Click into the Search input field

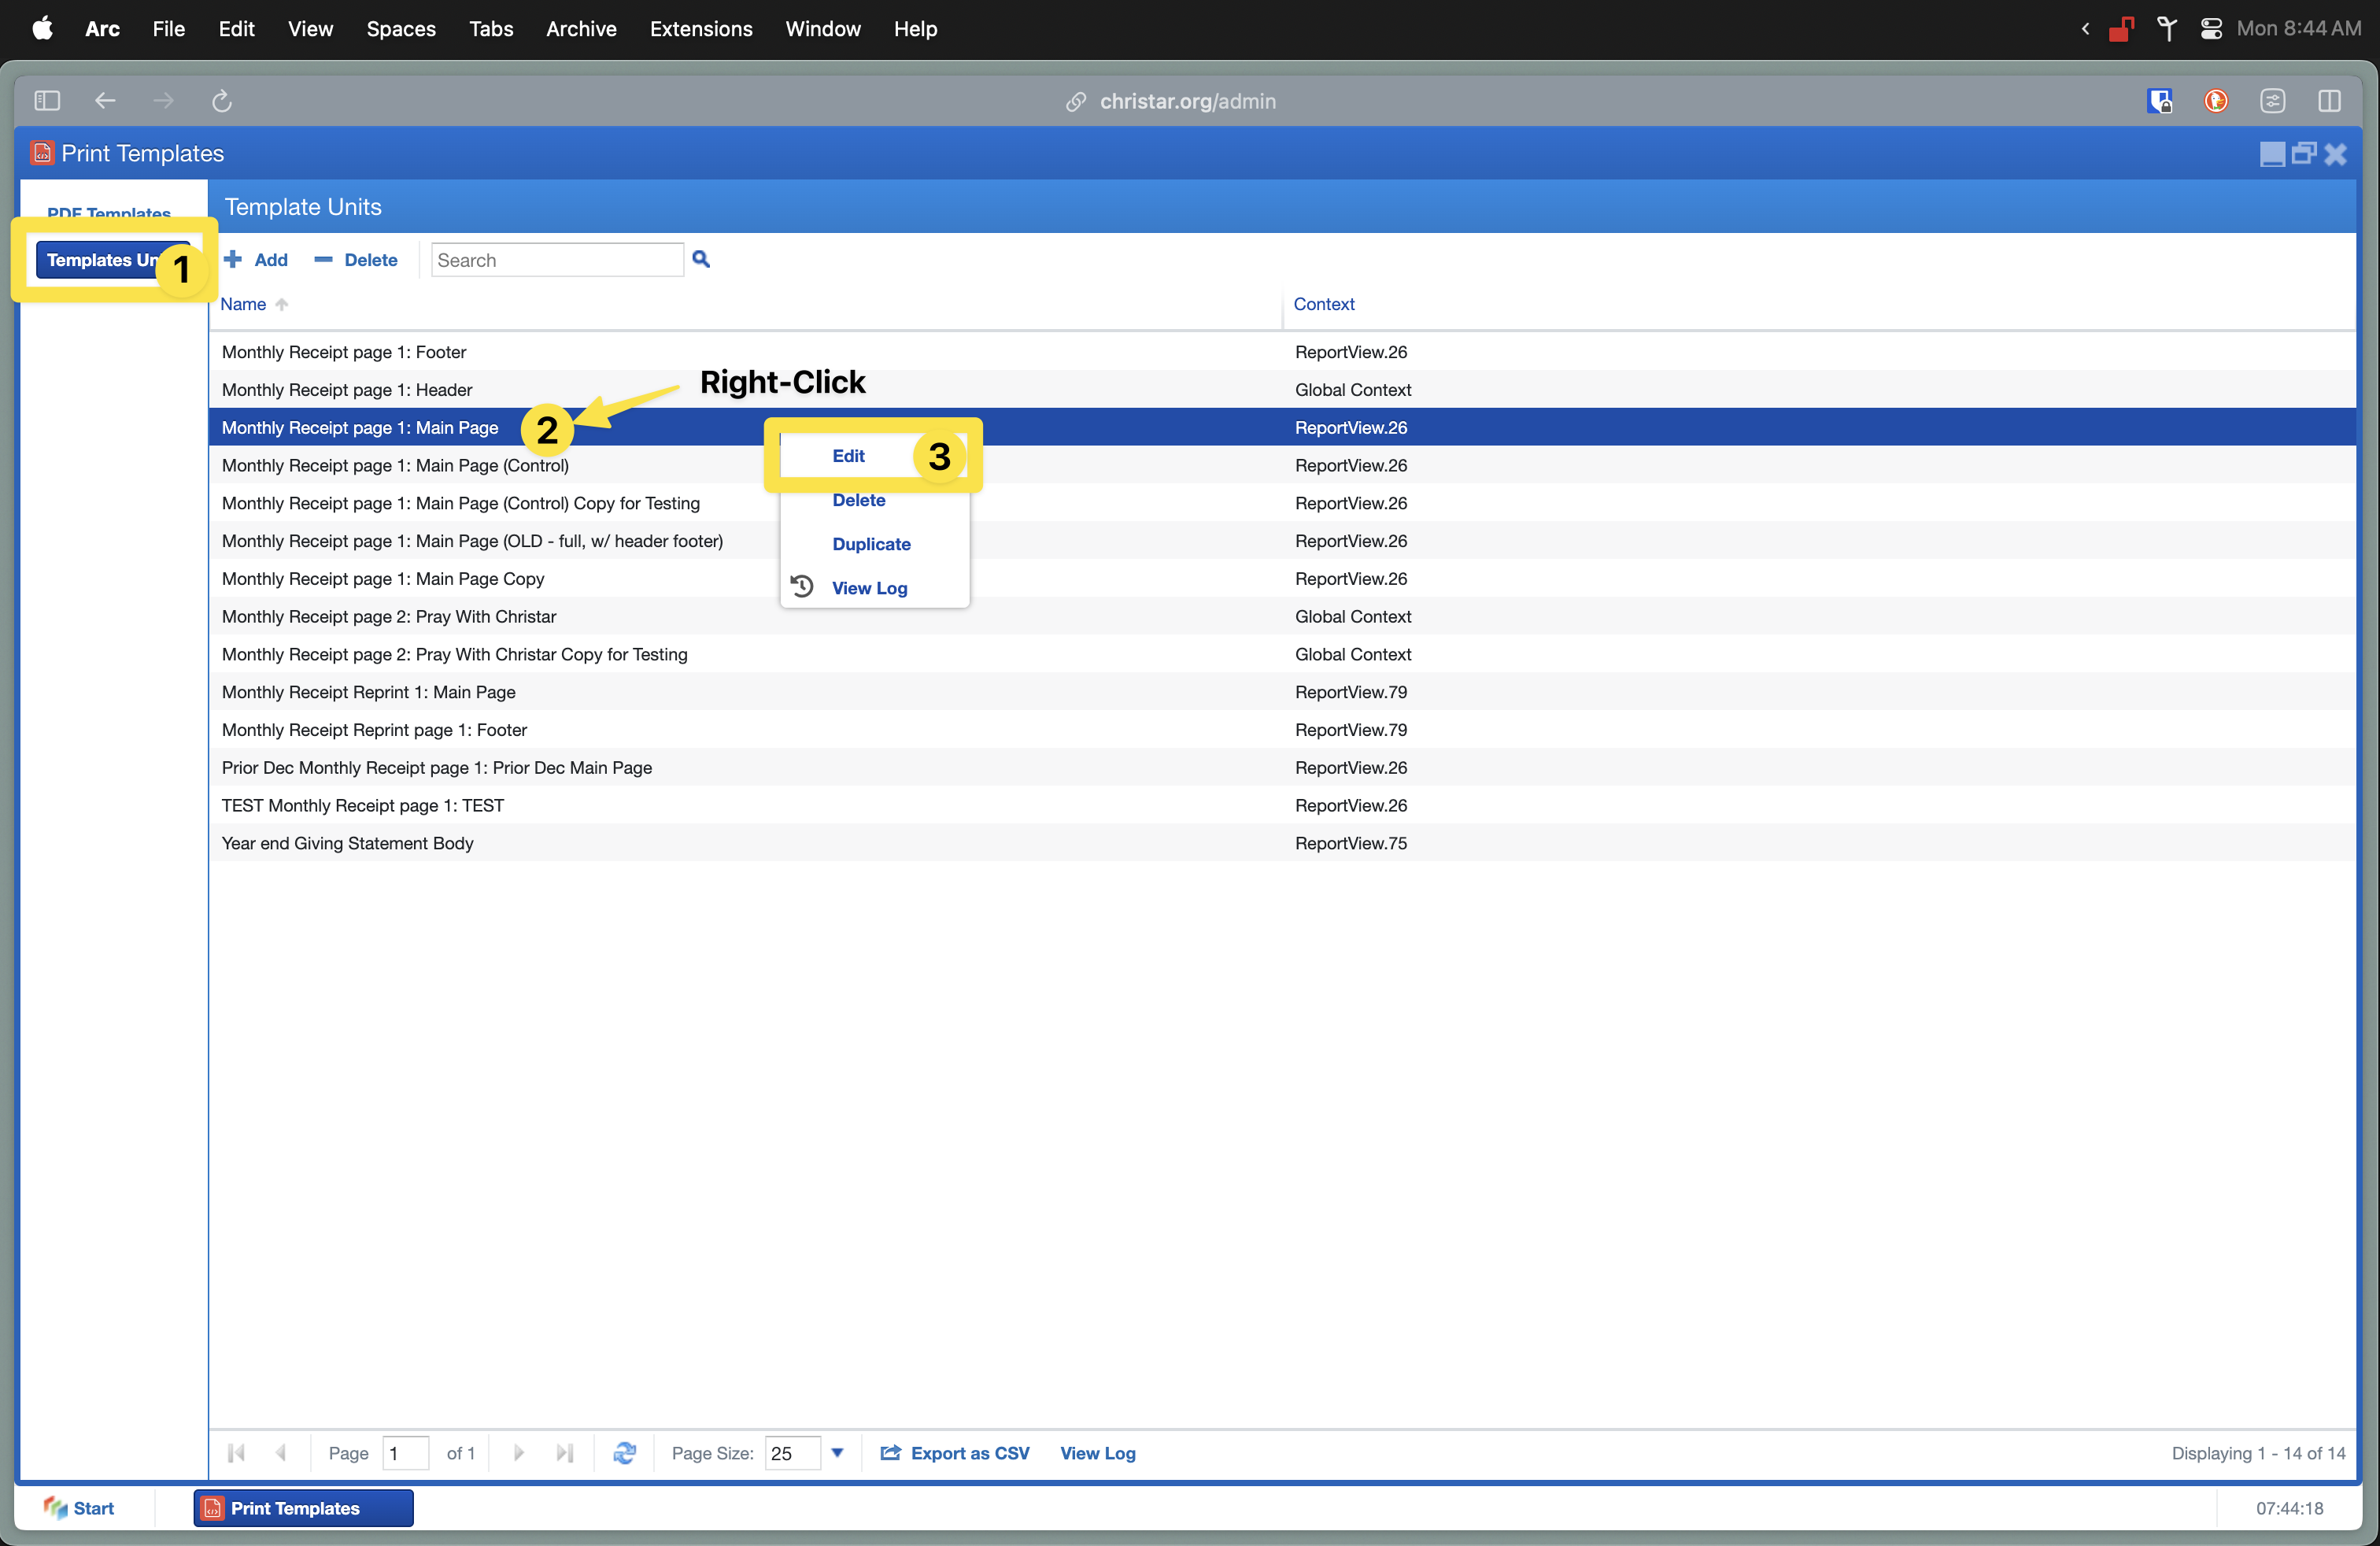(557, 260)
